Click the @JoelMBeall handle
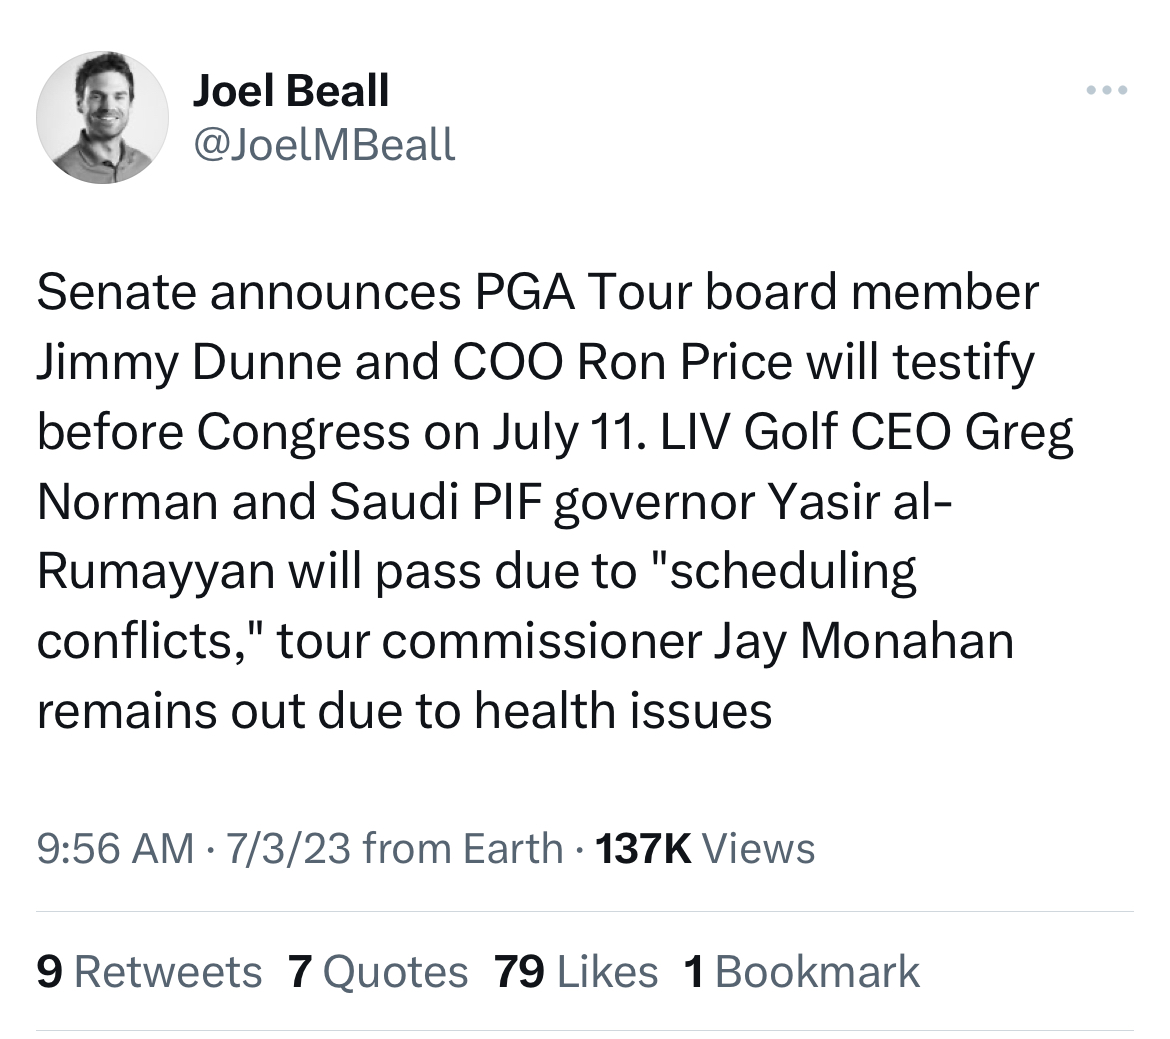The width and height of the screenshot is (1170, 1039). click(x=323, y=144)
